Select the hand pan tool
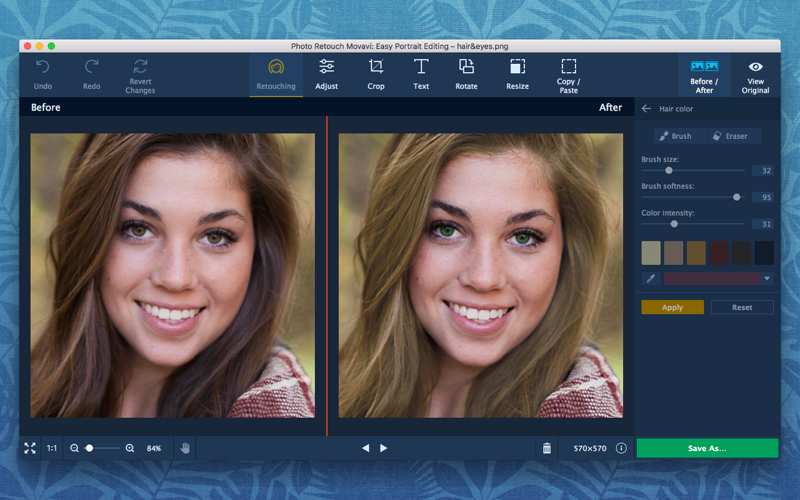 coord(185,448)
